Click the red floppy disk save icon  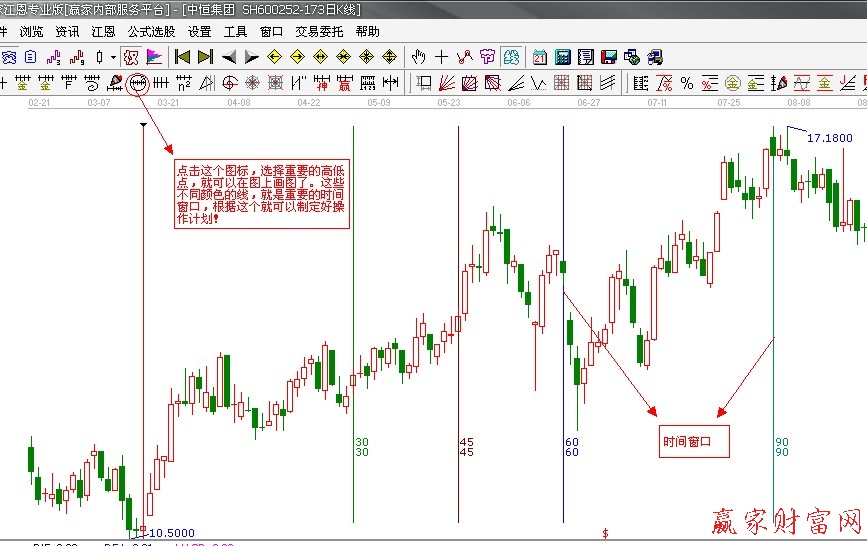coord(608,56)
